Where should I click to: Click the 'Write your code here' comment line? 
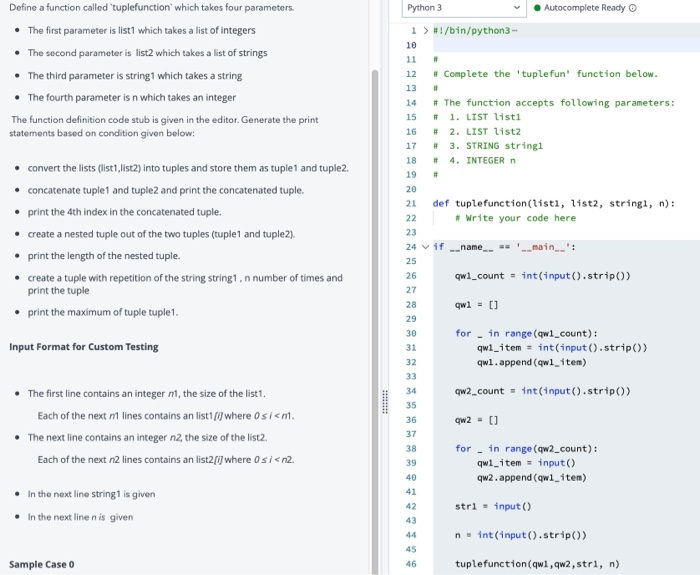(x=515, y=218)
